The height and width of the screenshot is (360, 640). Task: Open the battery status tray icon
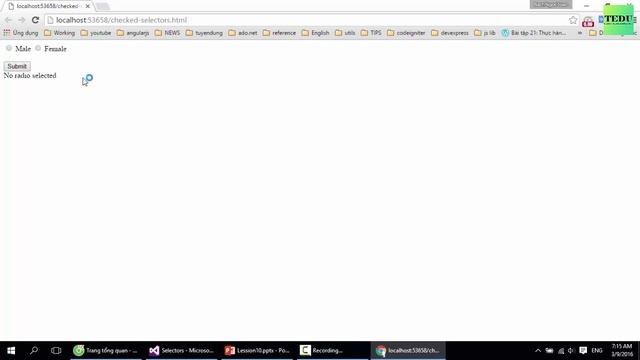click(x=549, y=351)
